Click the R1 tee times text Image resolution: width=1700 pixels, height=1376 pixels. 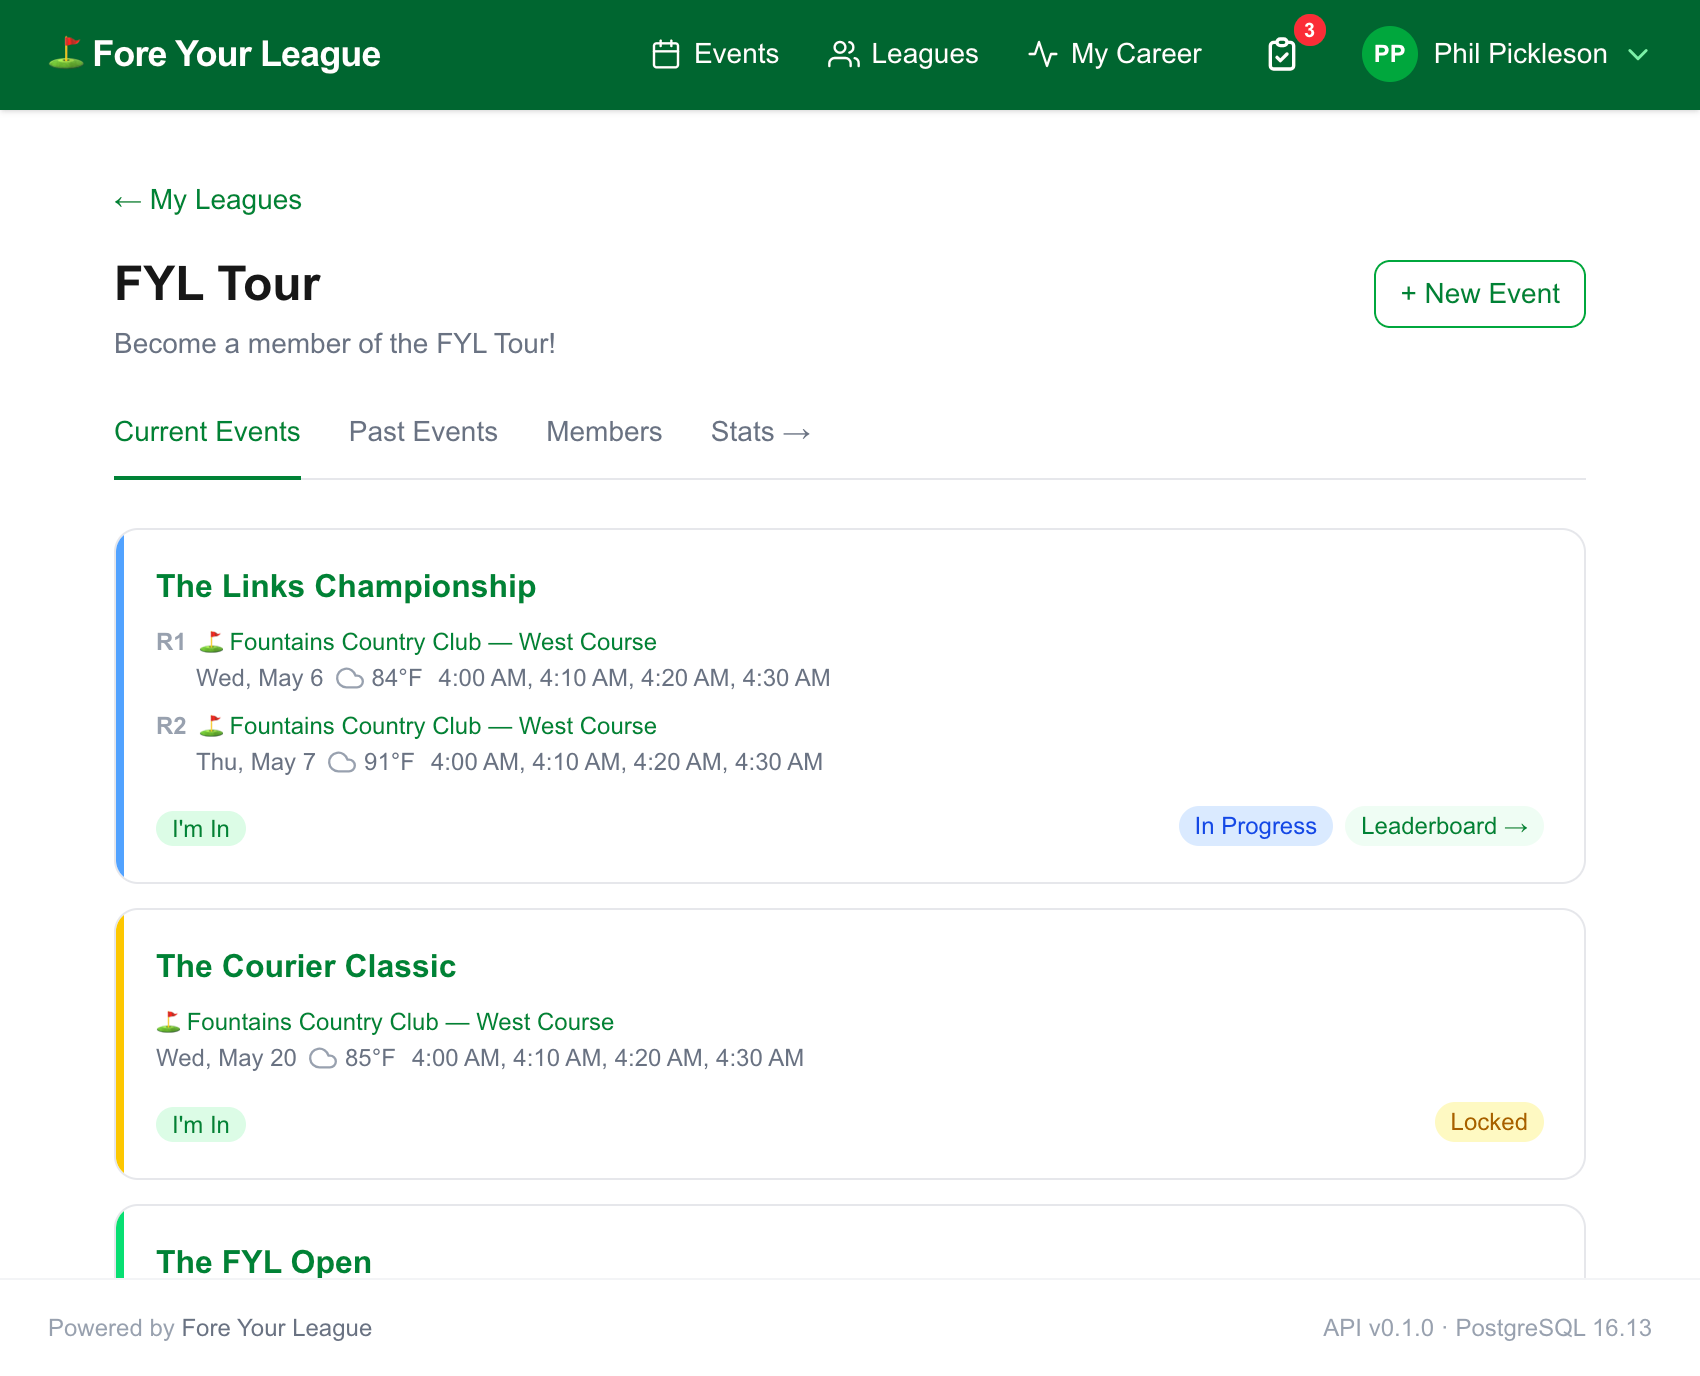(634, 678)
